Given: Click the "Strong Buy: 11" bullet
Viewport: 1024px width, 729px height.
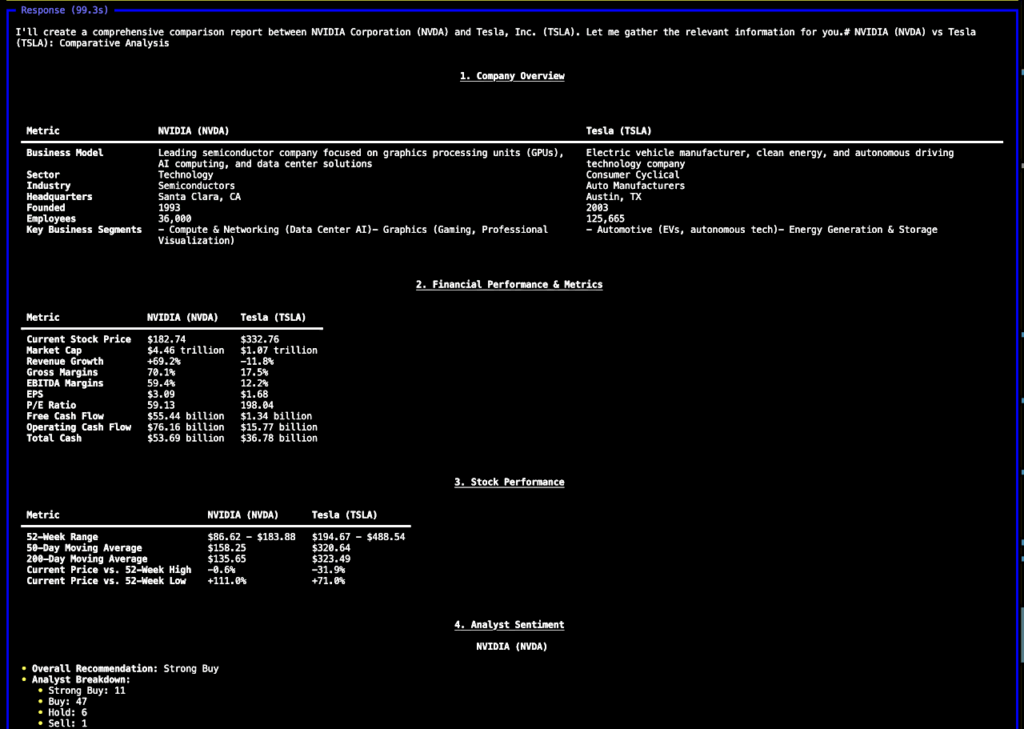Looking at the screenshot, I should point(82,690).
